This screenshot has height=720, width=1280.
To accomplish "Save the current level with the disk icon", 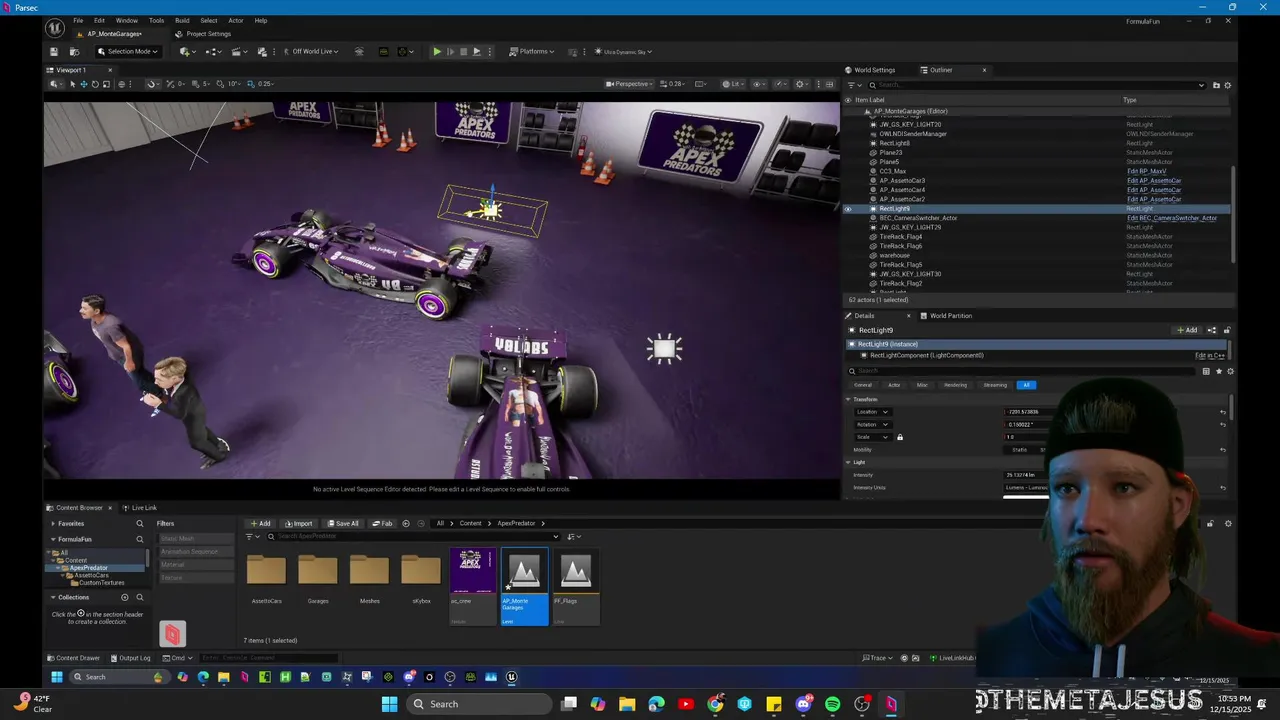I will click(54, 51).
